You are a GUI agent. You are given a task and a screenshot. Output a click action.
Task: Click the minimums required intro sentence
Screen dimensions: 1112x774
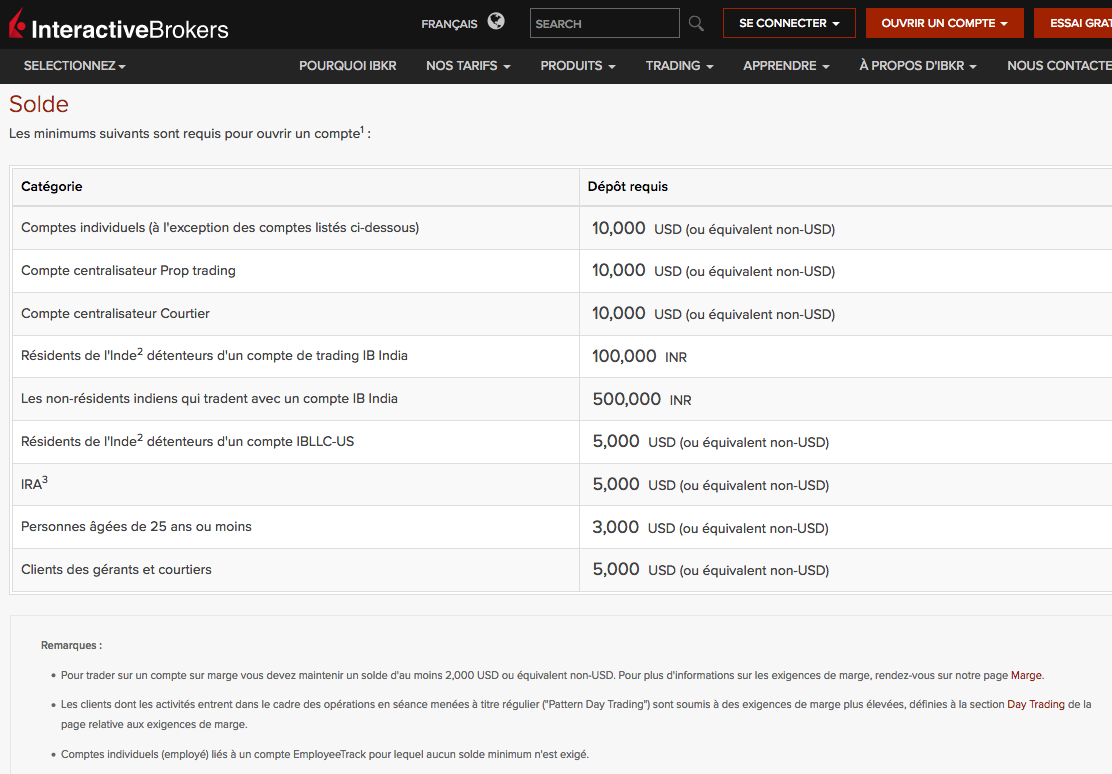pos(189,133)
